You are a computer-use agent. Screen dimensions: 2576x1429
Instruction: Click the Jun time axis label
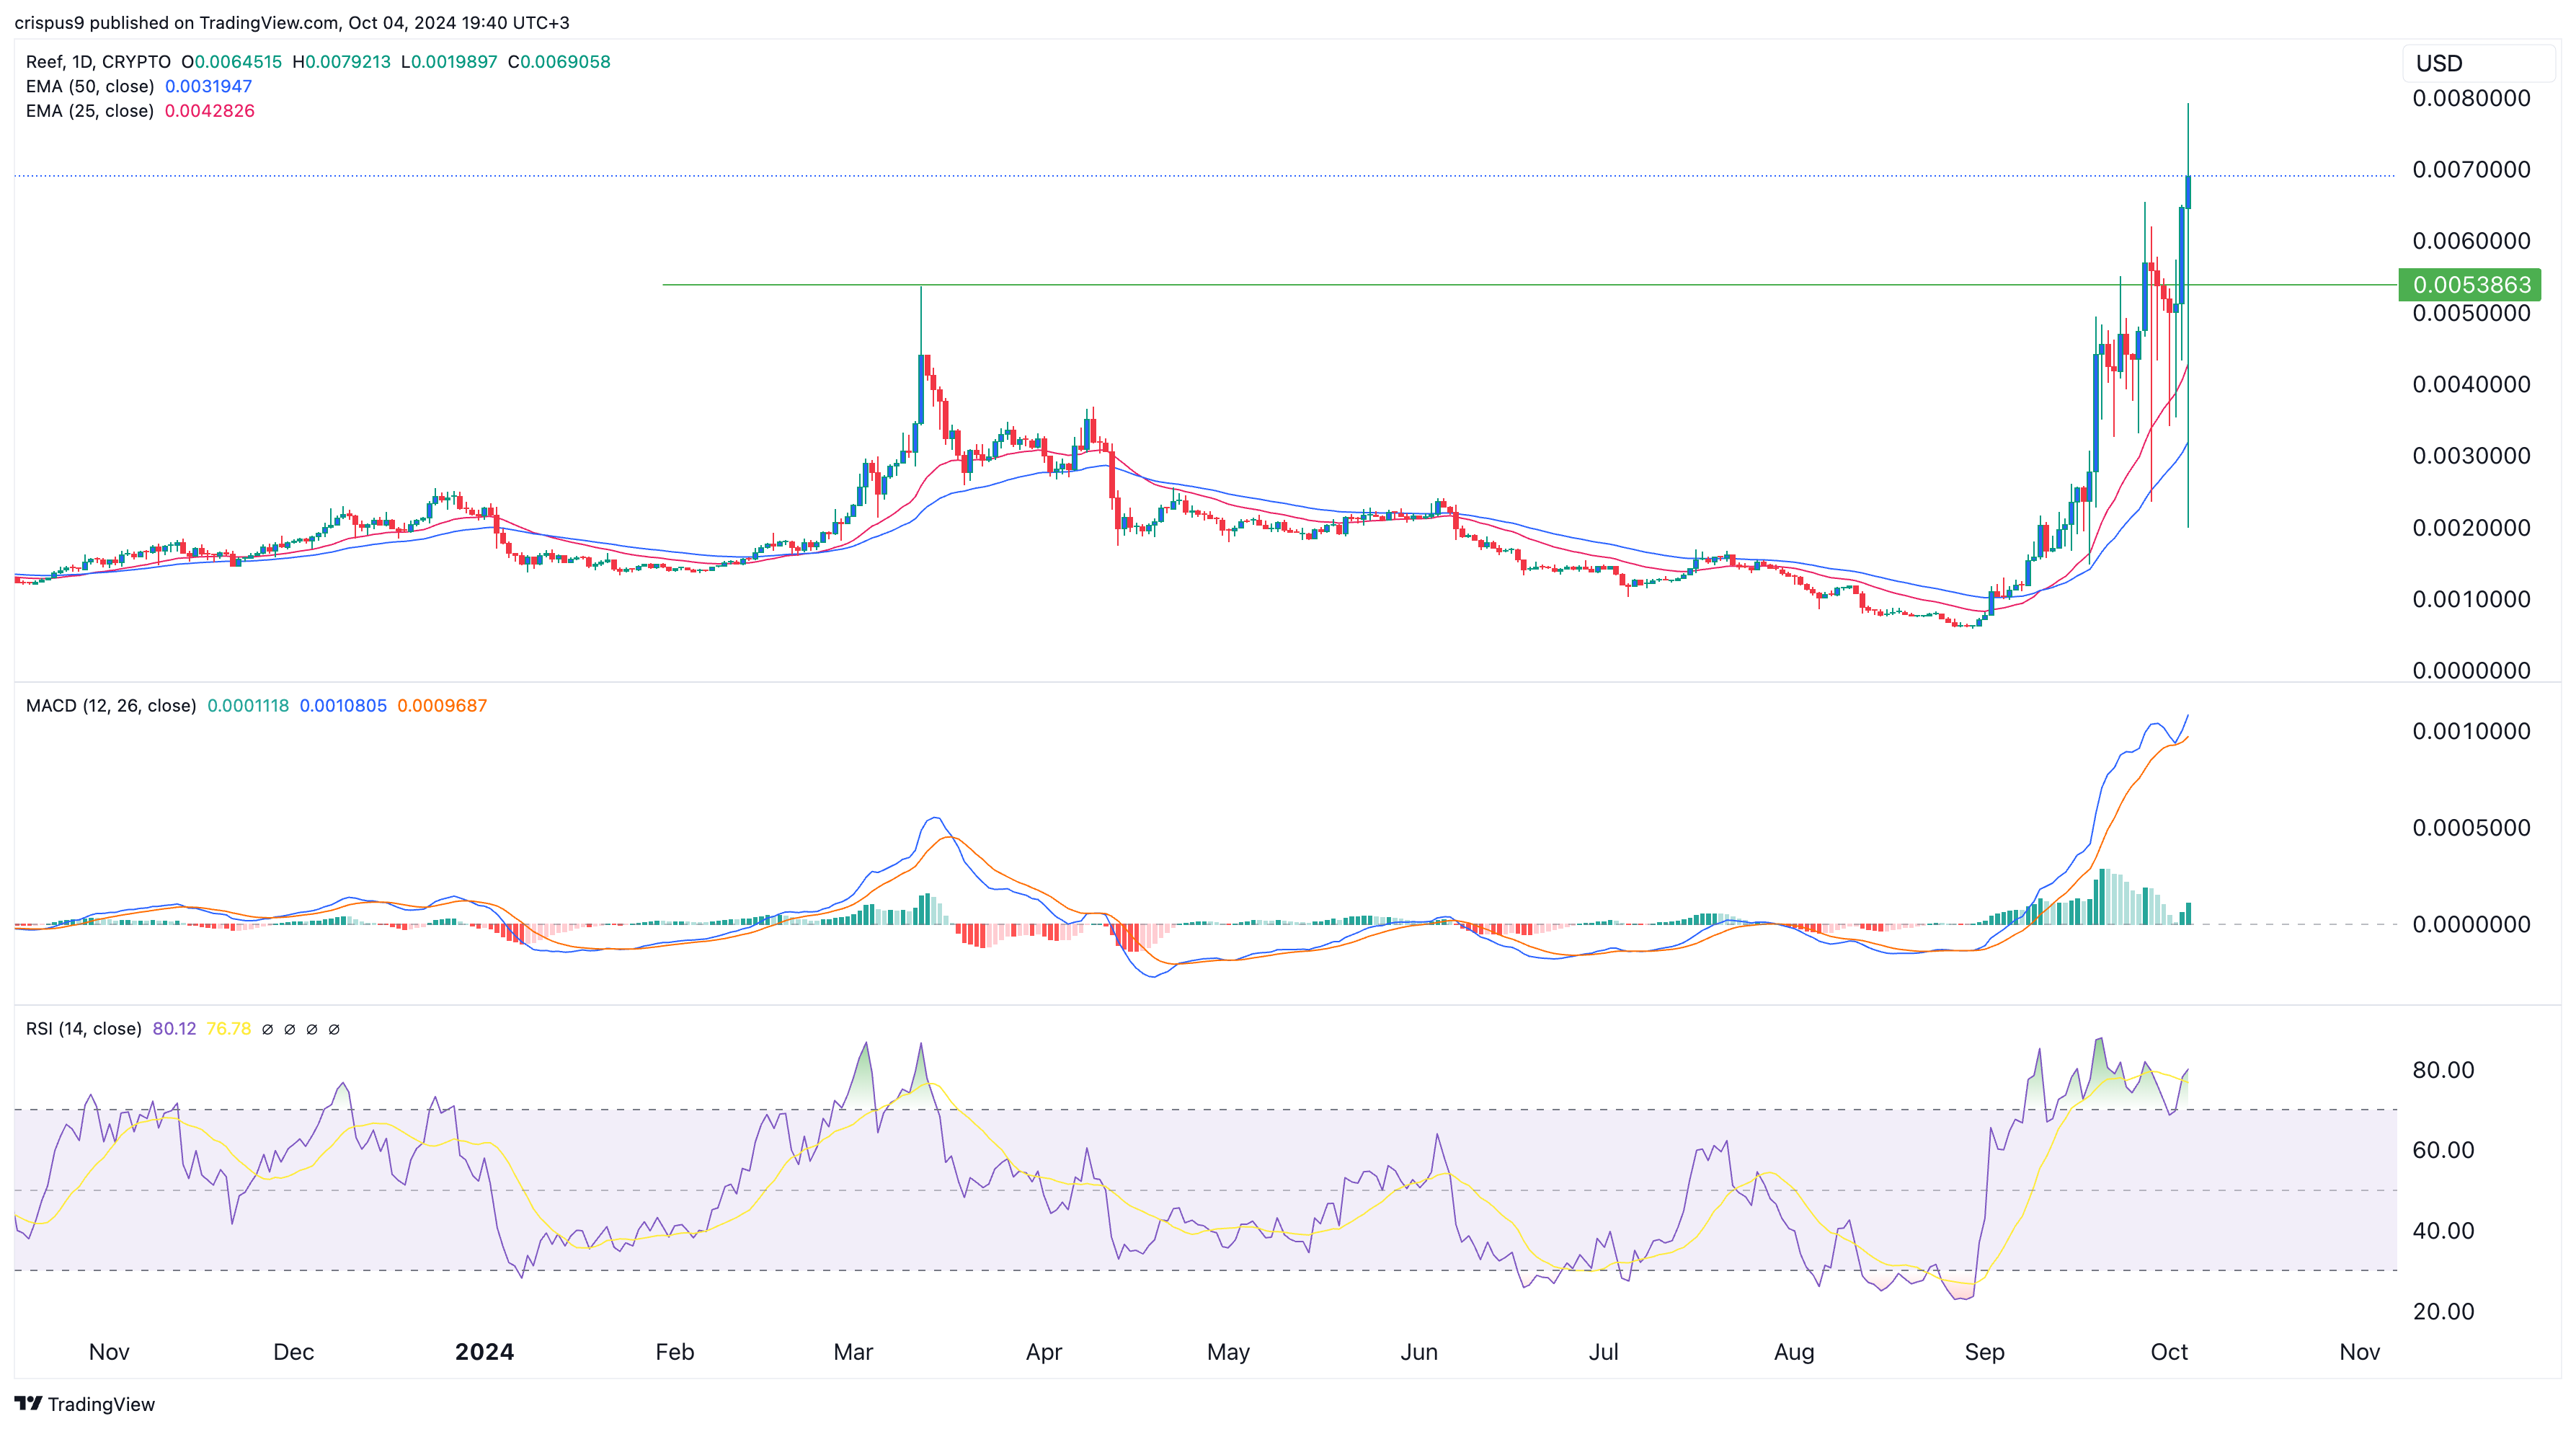1419,1352
